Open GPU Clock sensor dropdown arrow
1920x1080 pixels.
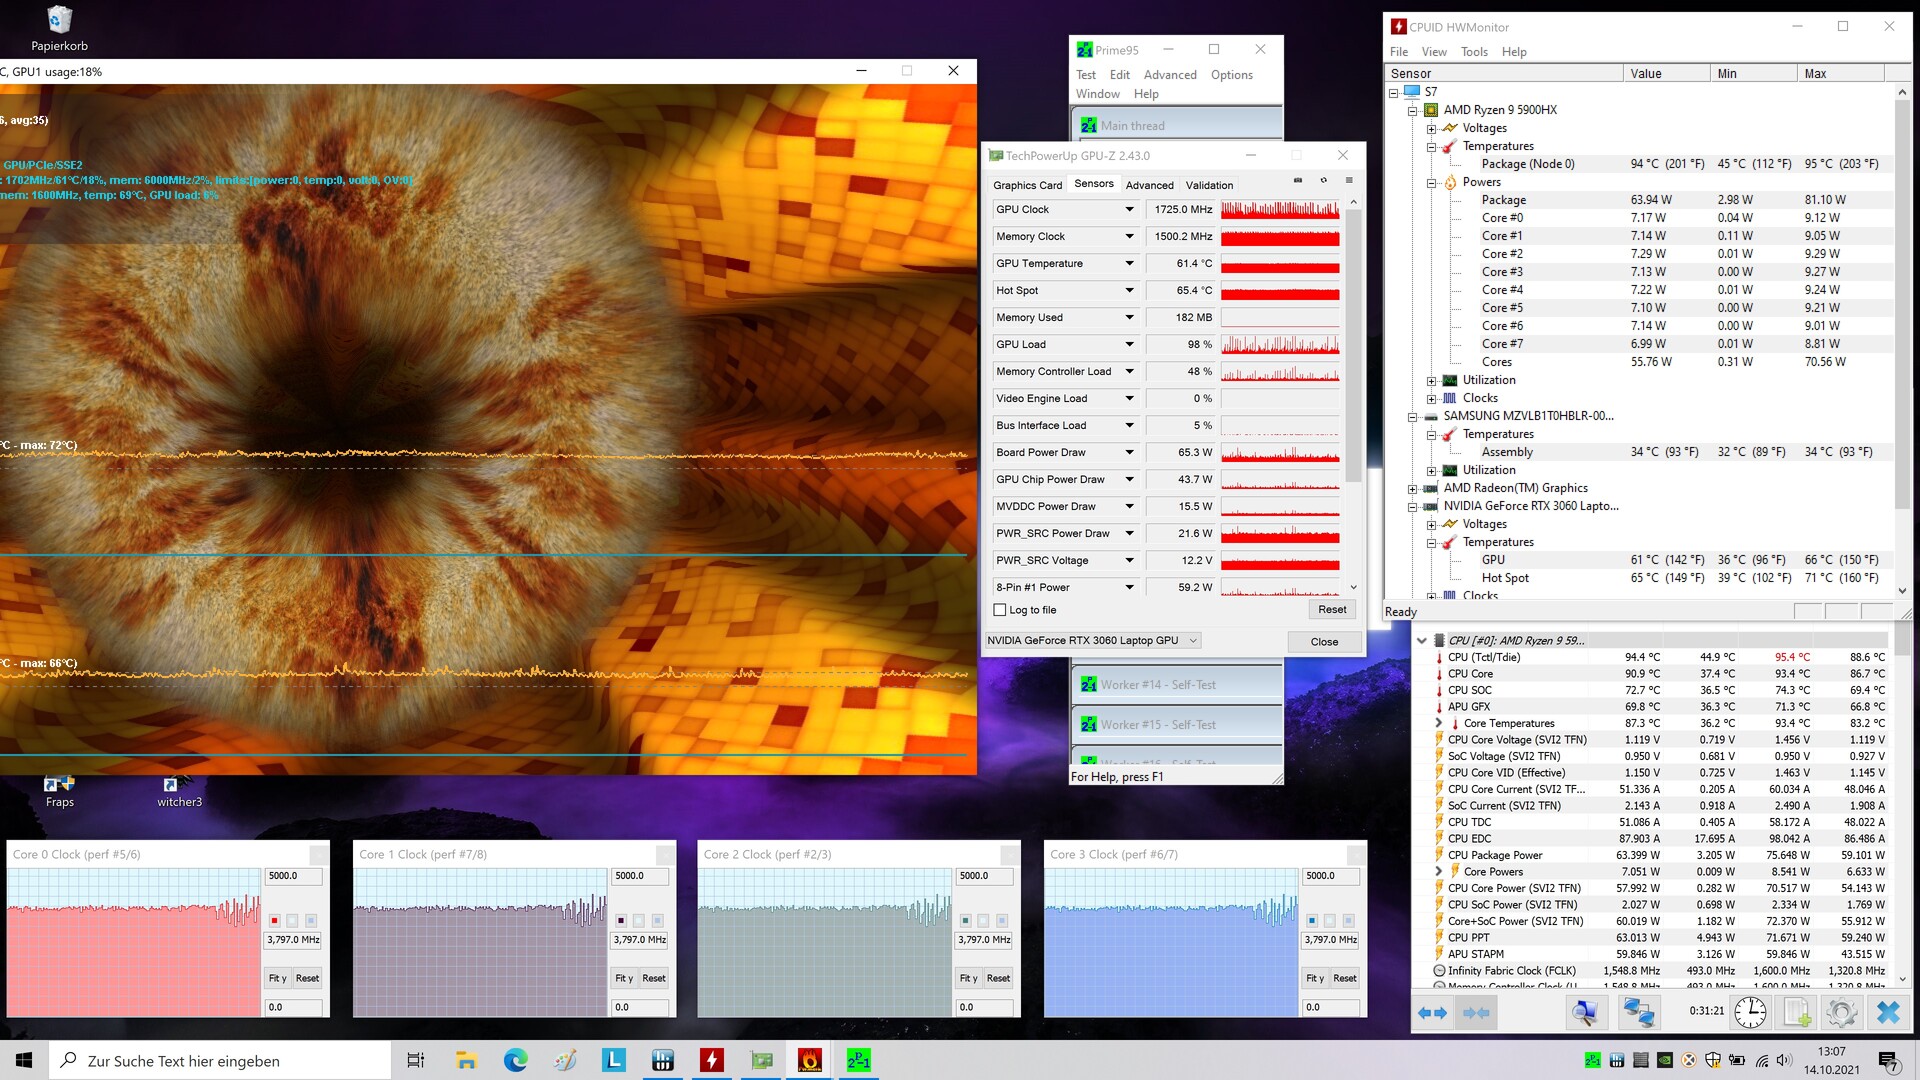1129,209
